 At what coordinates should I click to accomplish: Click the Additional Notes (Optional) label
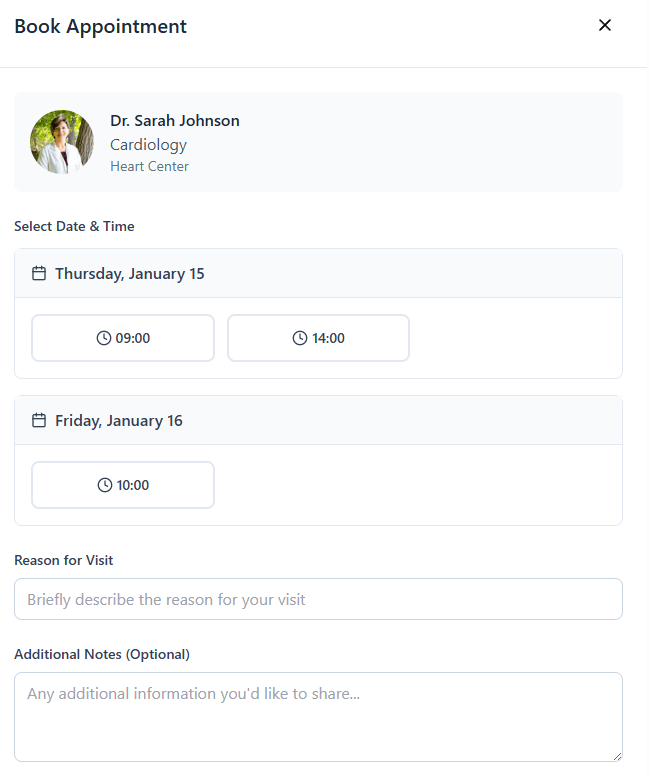click(102, 654)
